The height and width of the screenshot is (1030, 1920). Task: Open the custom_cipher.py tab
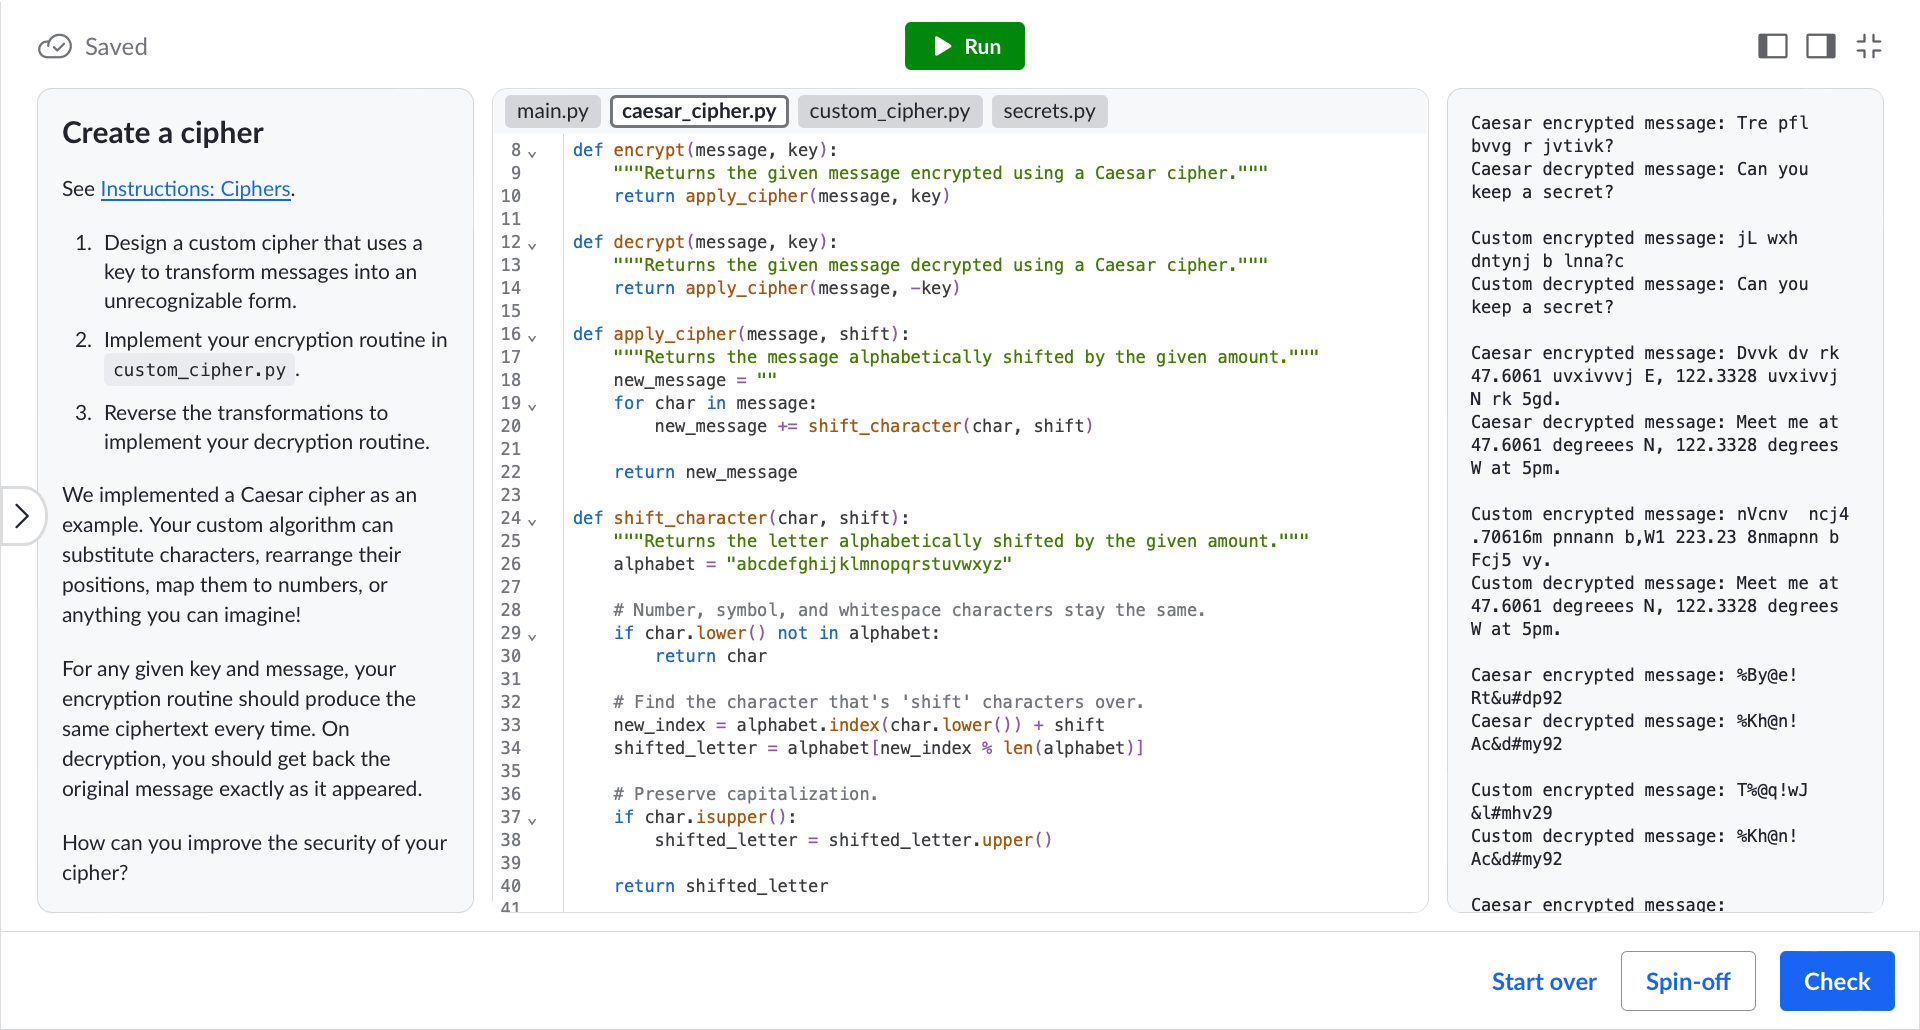tap(890, 111)
